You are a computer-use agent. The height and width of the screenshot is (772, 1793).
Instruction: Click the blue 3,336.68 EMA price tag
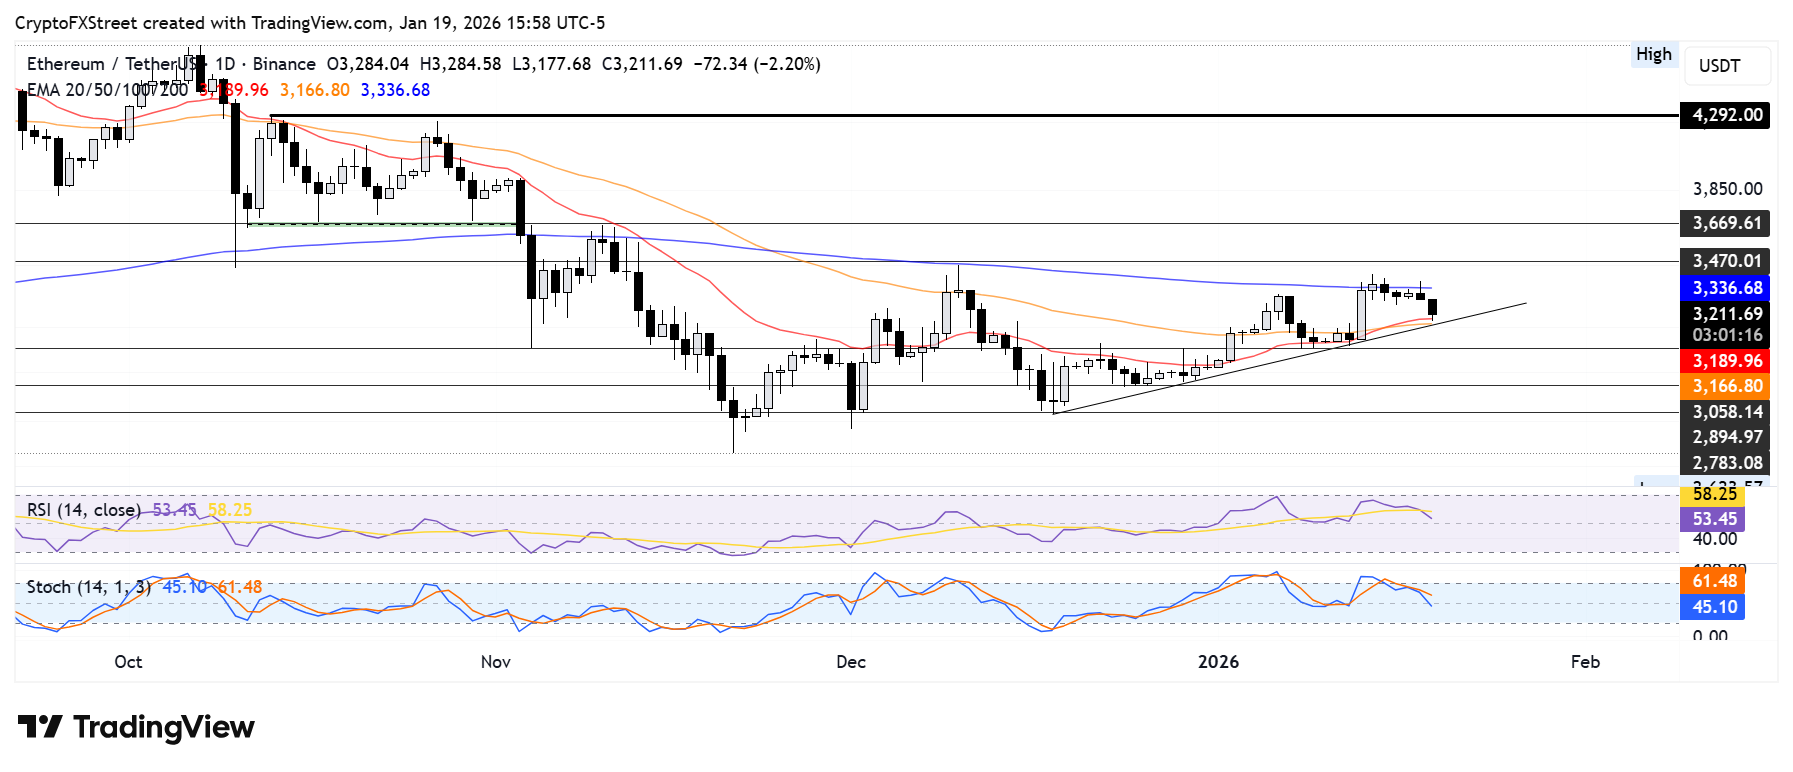[x=1726, y=288]
